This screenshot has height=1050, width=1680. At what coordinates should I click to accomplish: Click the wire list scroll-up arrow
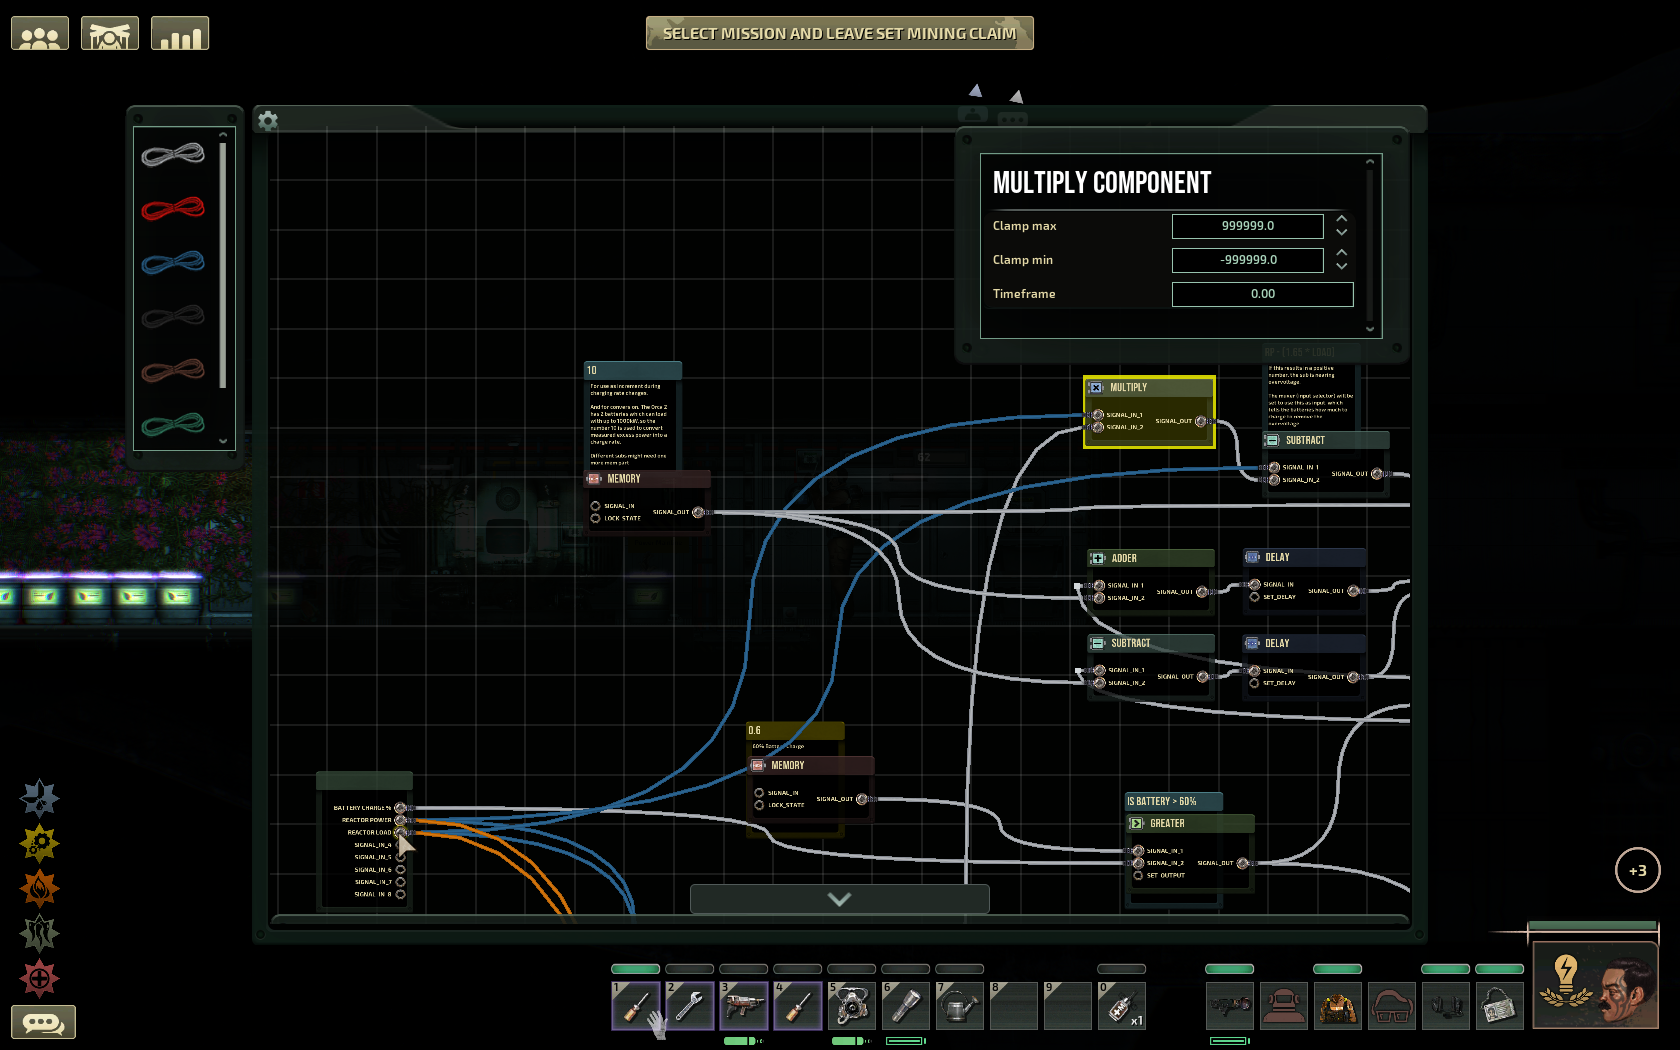click(x=223, y=135)
